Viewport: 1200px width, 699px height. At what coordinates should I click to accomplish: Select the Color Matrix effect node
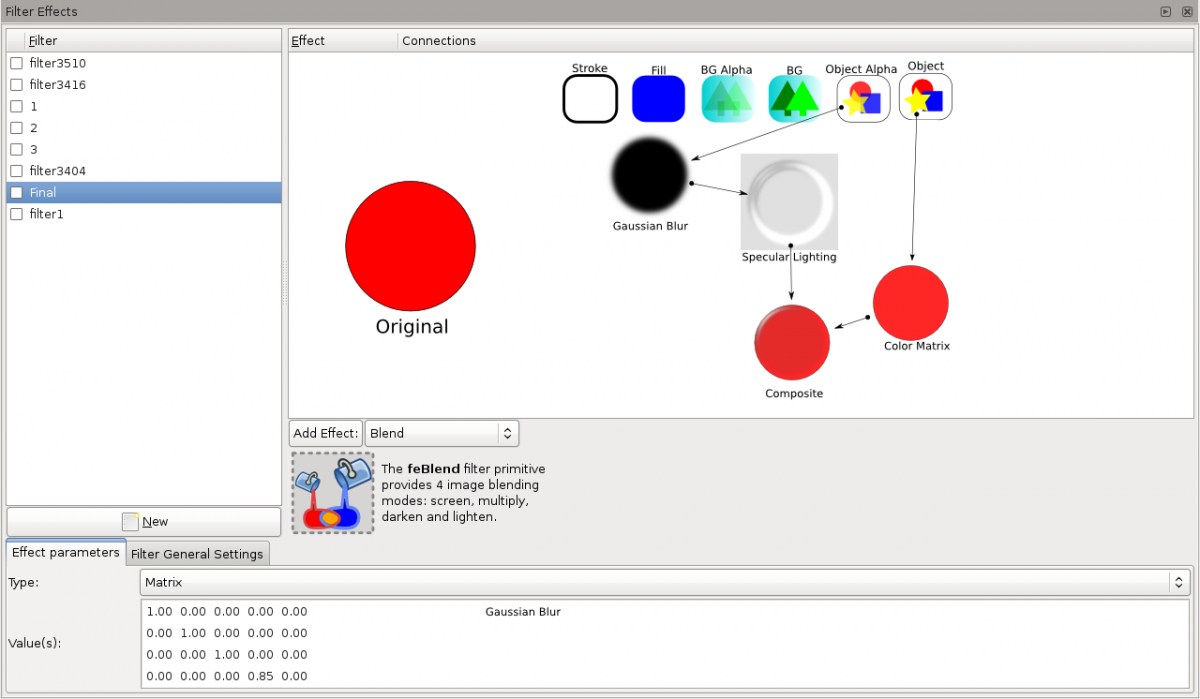(910, 302)
